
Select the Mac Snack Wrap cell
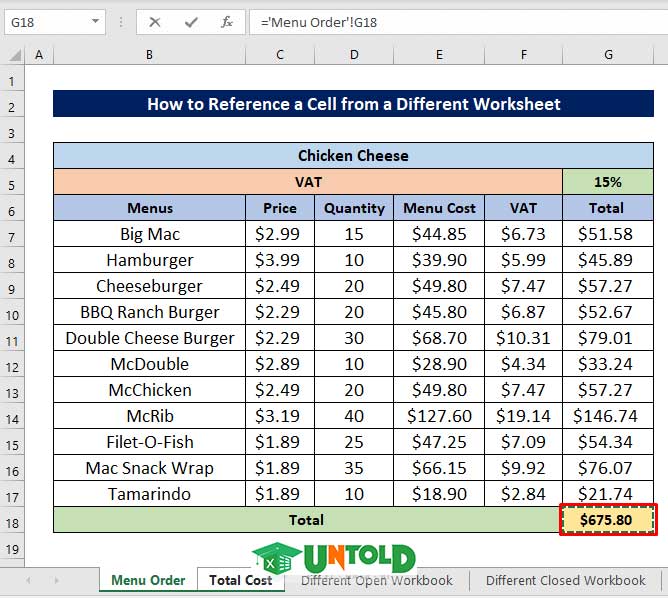pyautogui.click(x=150, y=468)
